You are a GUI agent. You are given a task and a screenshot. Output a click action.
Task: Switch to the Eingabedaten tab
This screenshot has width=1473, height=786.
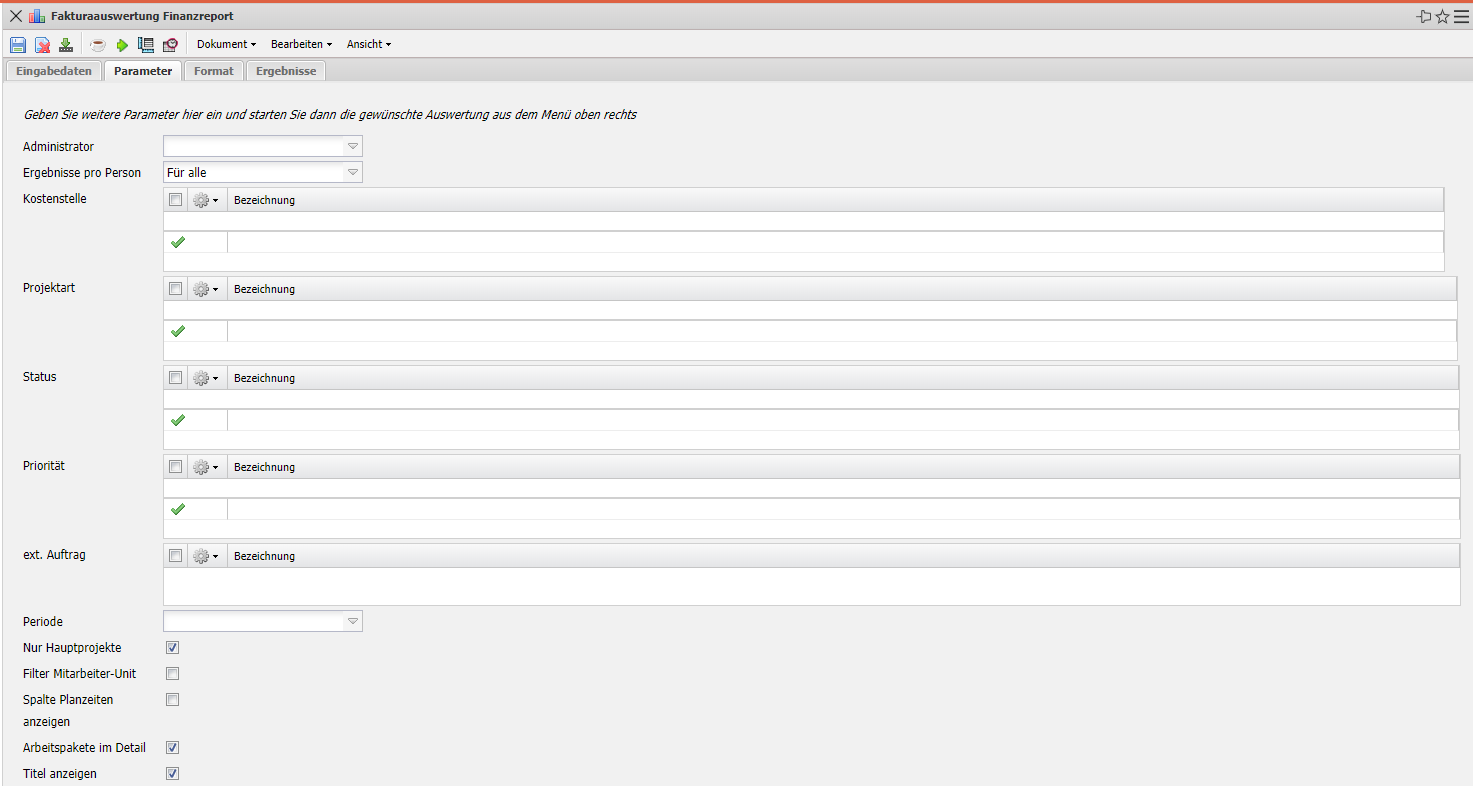54,71
